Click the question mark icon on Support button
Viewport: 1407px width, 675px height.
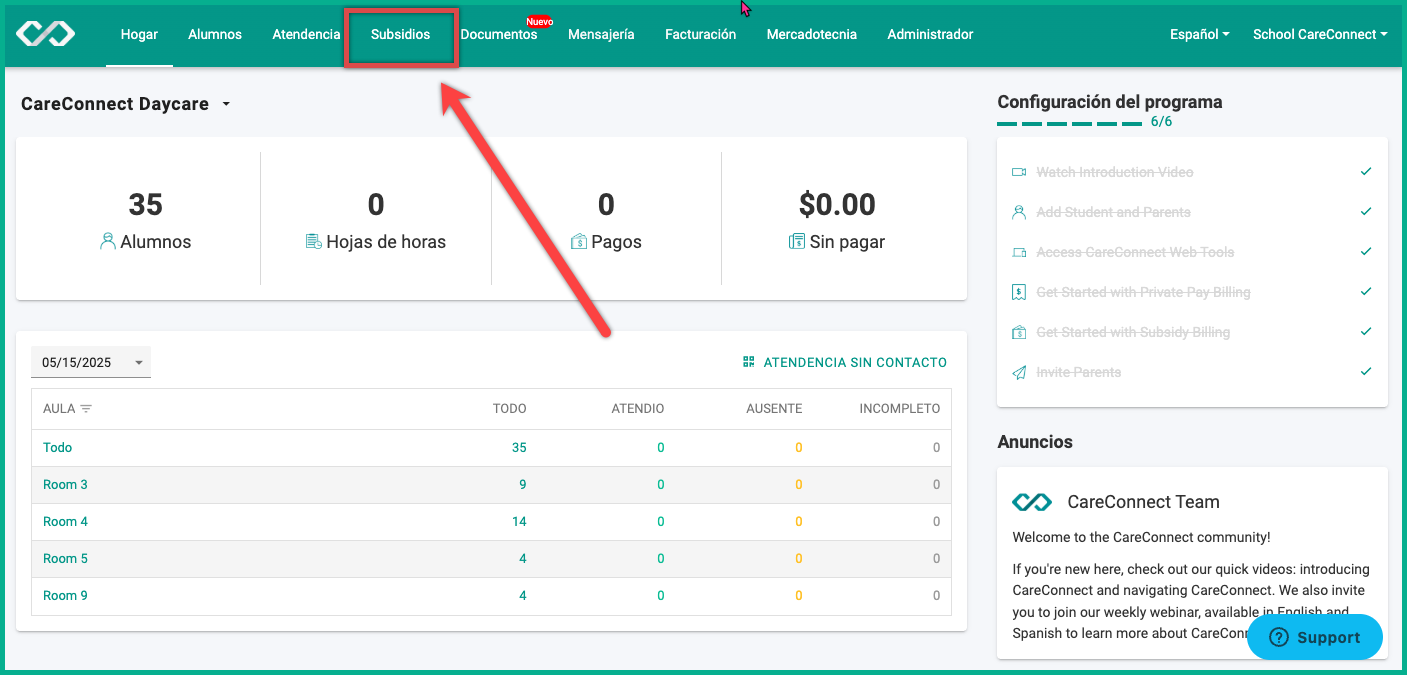click(x=1278, y=637)
